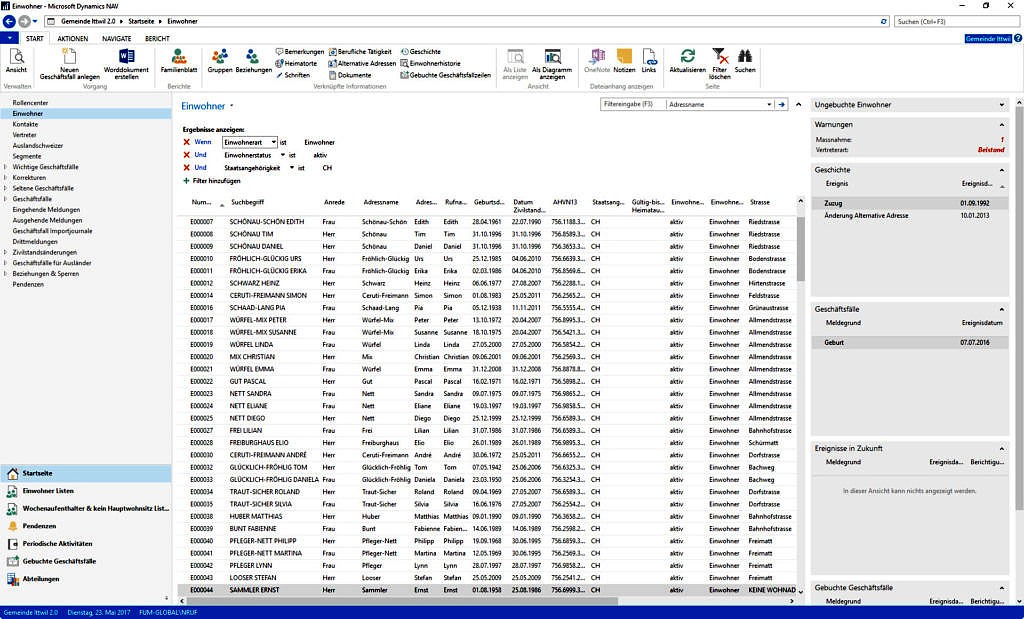The height and width of the screenshot is (619, 1024).
Task: Open Schriften in the ribbon
Action: [x=293, y=75]
